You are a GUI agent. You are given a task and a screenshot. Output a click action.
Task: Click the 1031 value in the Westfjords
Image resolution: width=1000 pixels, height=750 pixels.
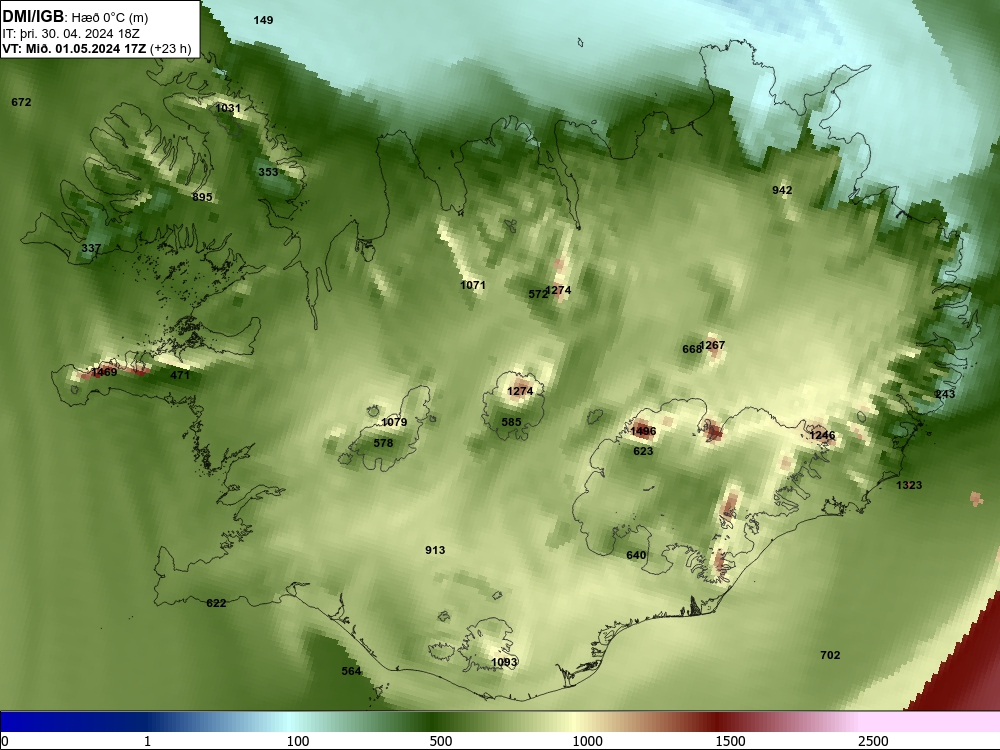pos(228,108)
